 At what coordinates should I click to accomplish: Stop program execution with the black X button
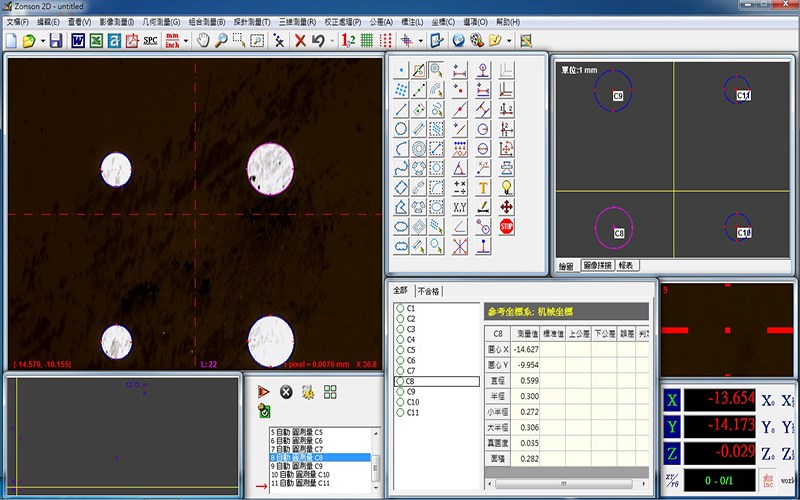point(286,392)
